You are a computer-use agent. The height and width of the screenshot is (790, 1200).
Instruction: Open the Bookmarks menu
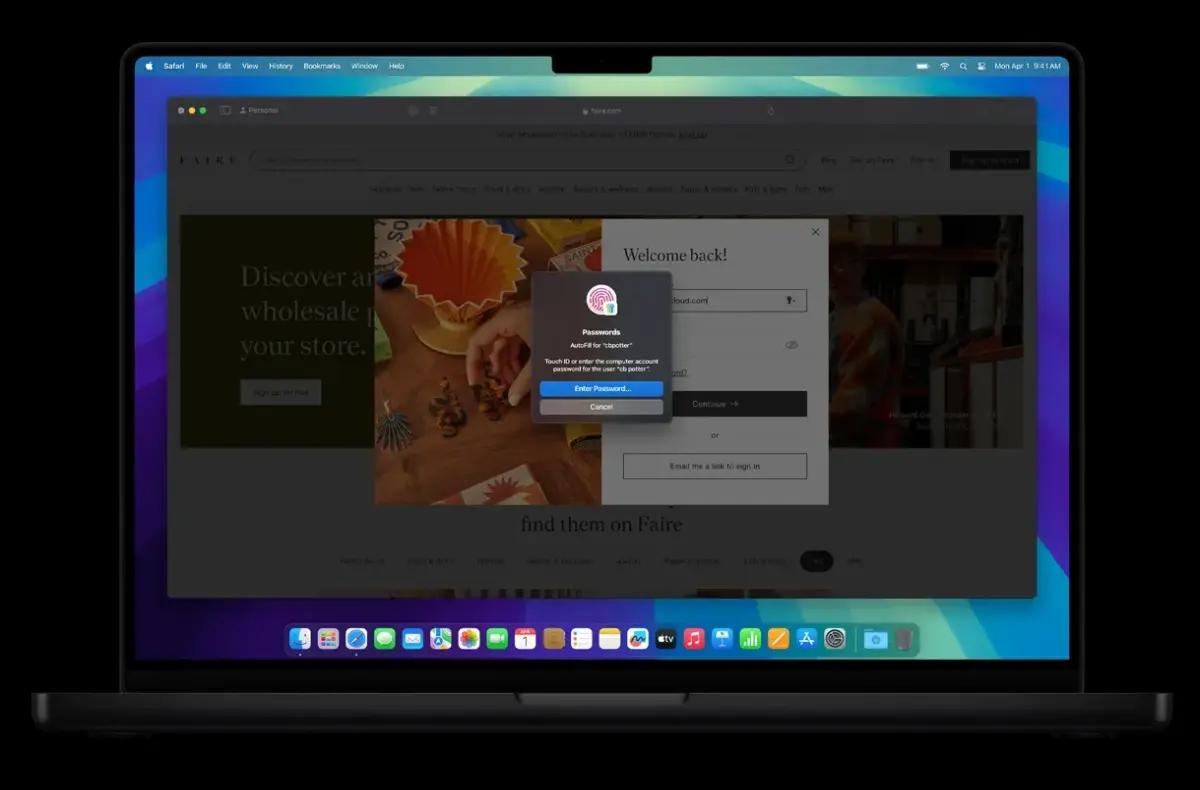(322, 66)
